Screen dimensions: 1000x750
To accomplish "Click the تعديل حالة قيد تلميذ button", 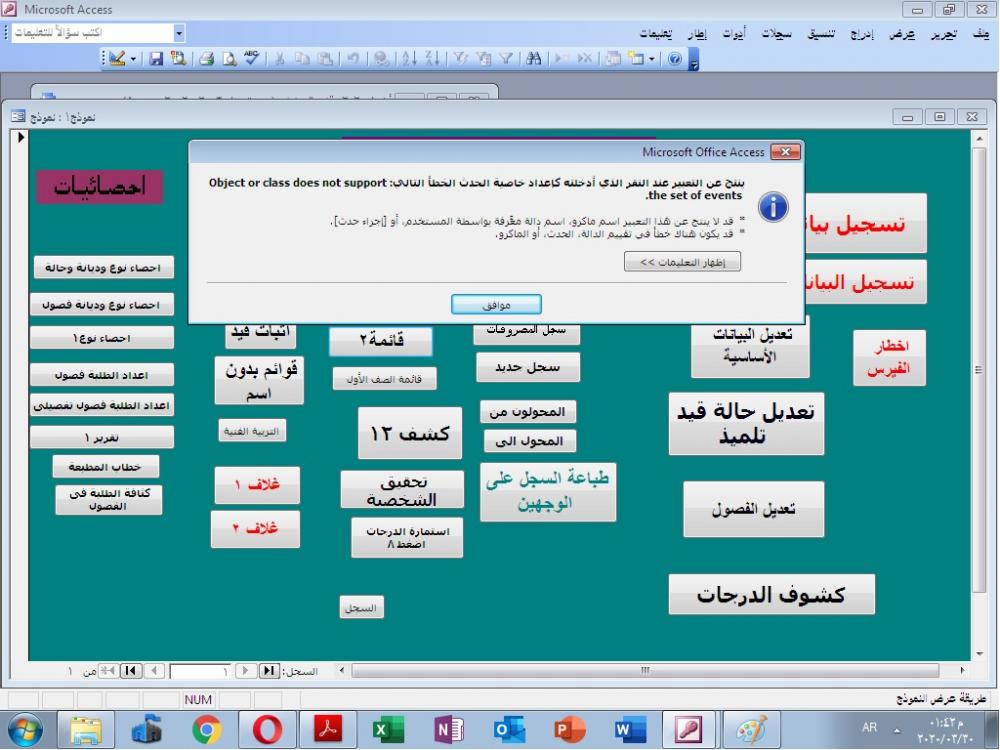I will tap(746, 423).
